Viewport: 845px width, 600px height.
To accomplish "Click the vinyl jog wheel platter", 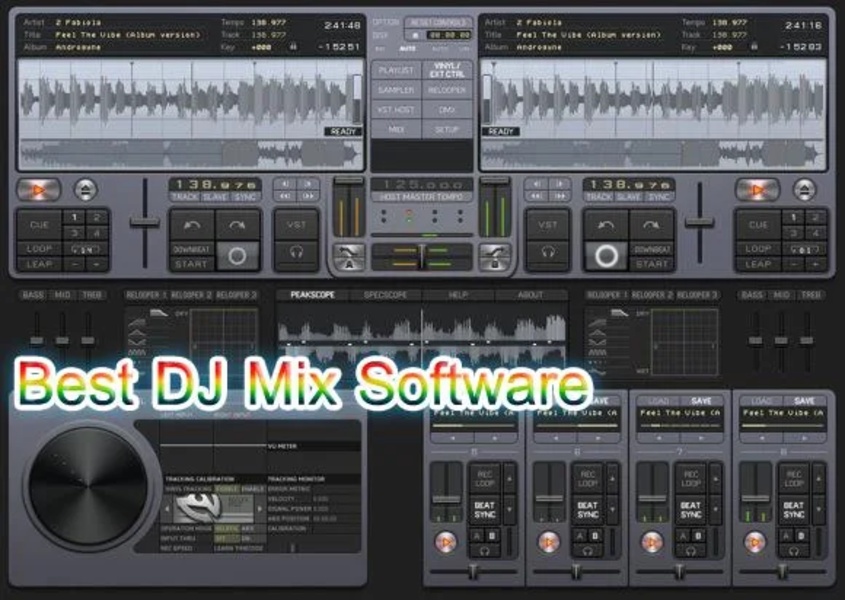I will tap(88, 486).
